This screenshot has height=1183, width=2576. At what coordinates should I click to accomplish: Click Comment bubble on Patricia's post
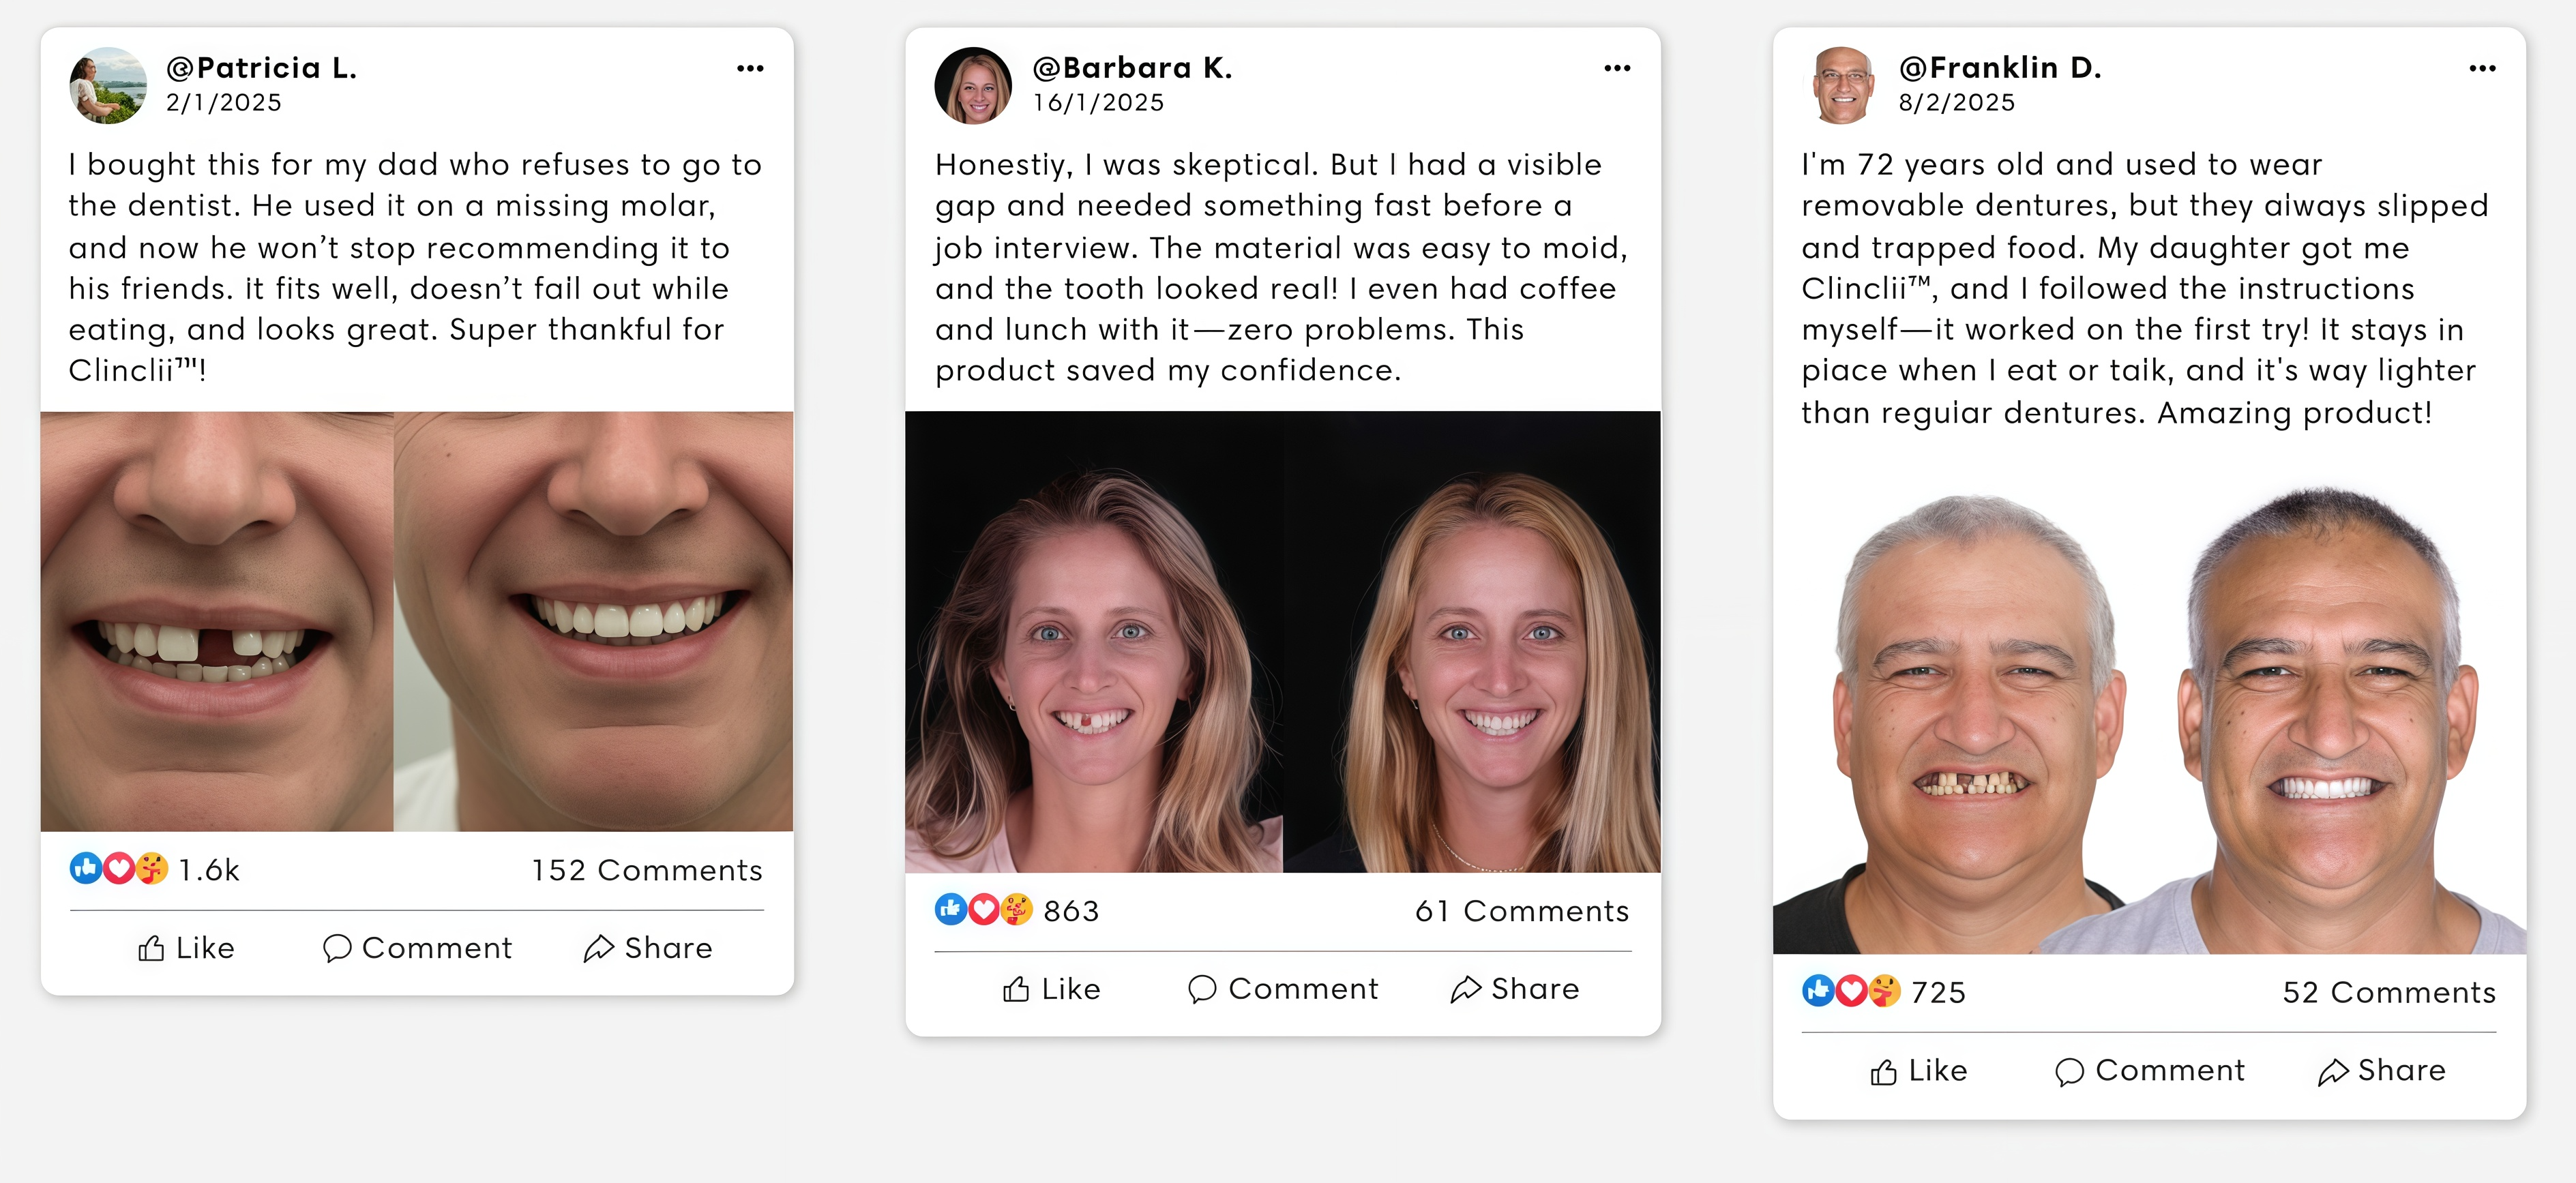coord(337,948)
